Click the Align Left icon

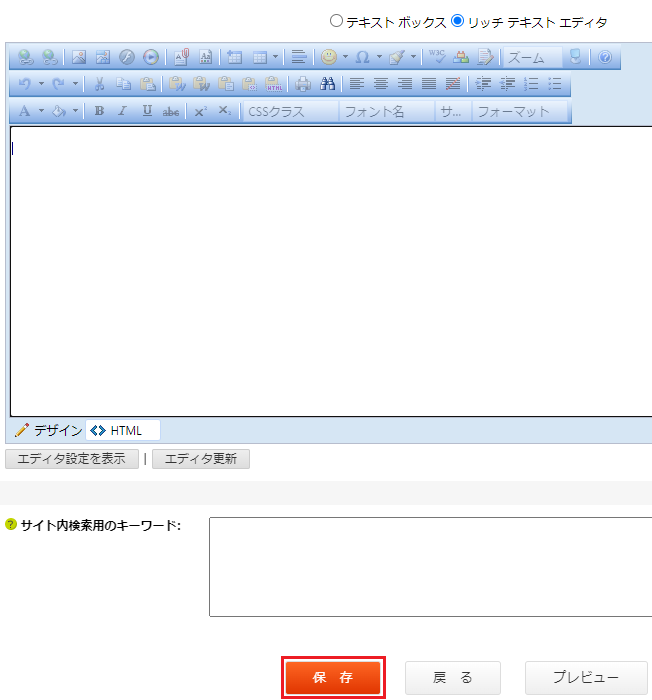click(x=357, y=83)
